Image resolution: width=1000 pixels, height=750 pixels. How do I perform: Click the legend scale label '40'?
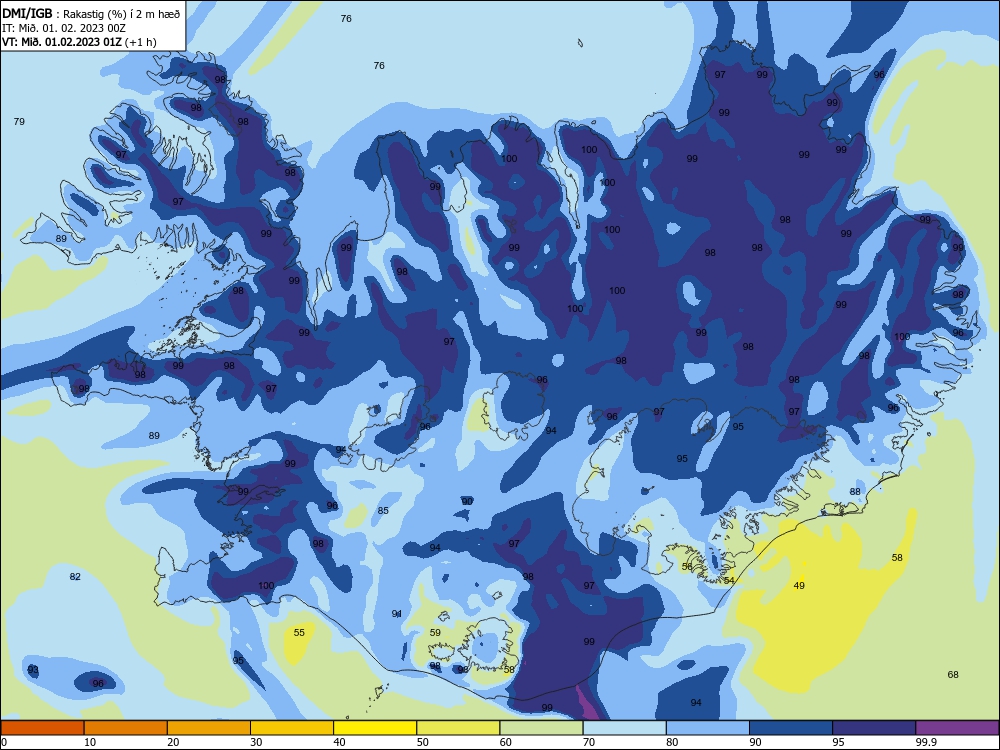pyautogui.click(x=339, y=742)
